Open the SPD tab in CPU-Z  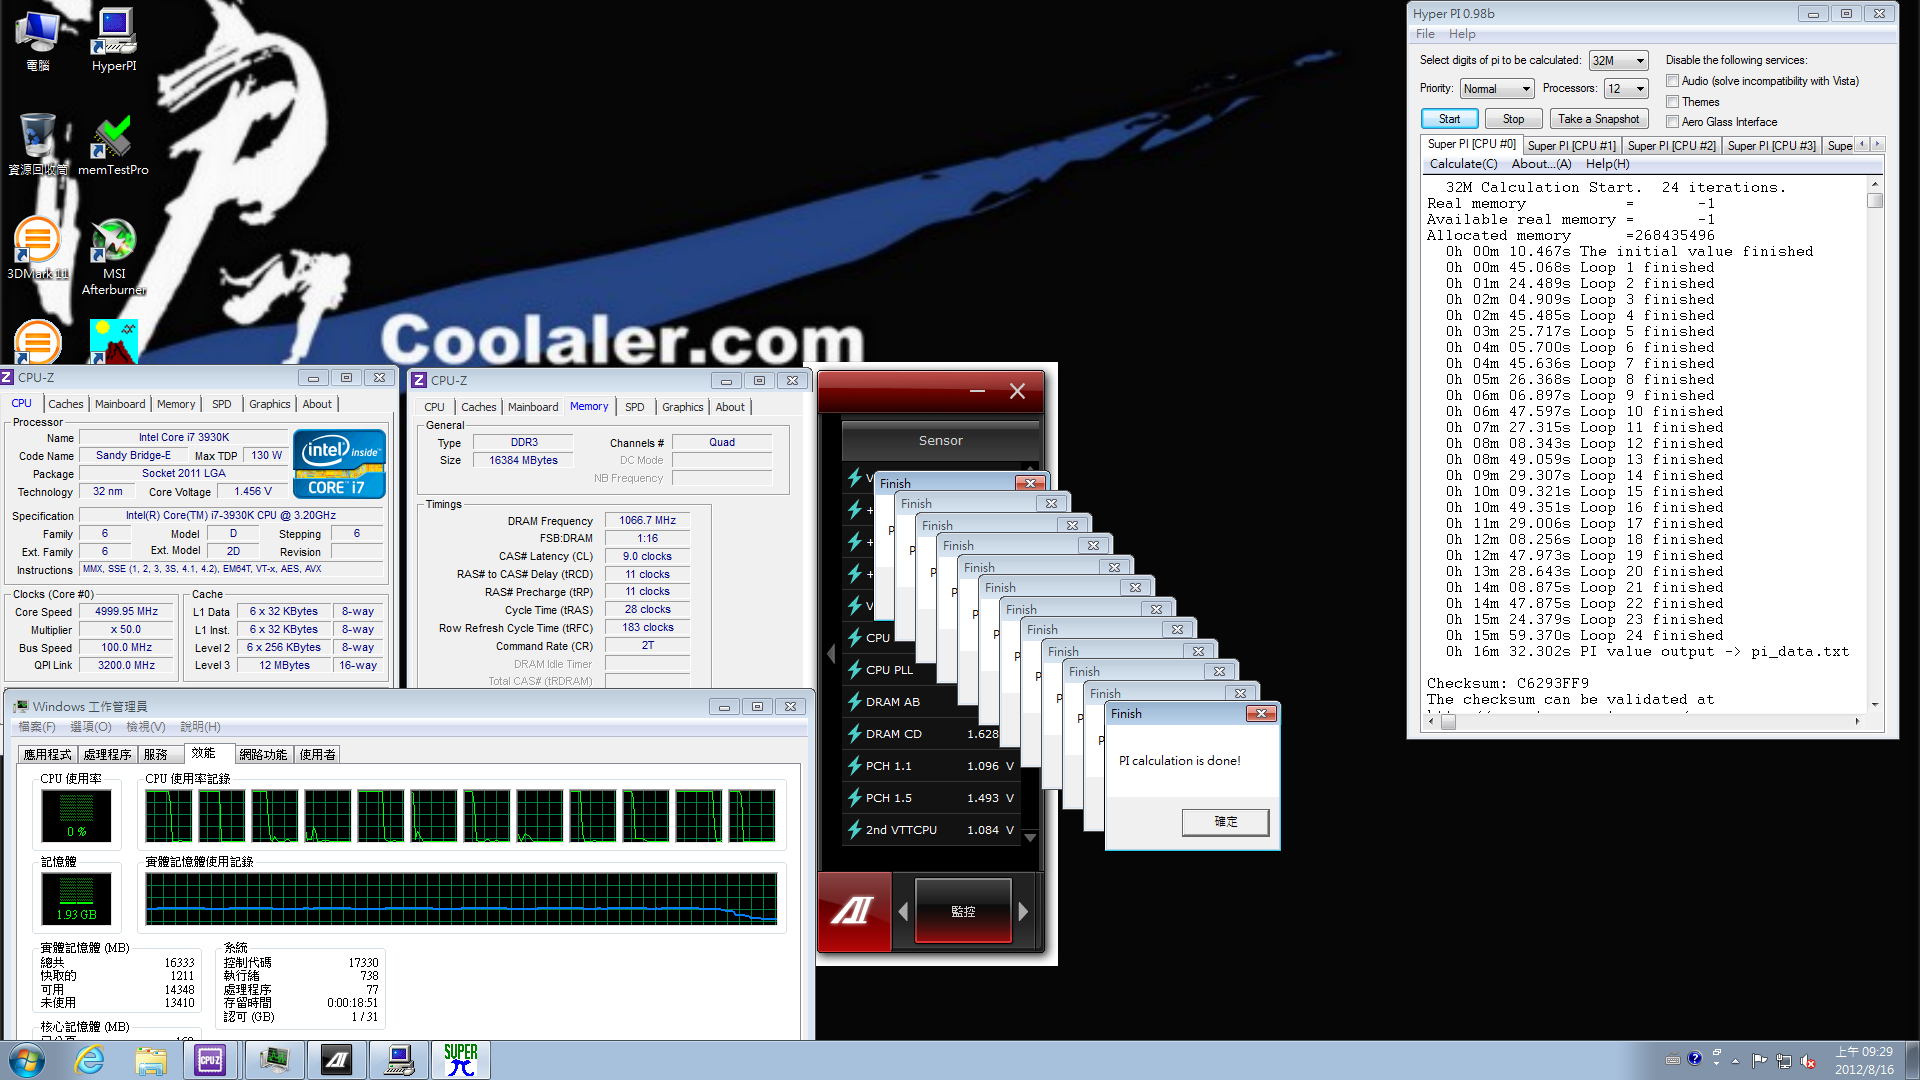coord(221,404)
